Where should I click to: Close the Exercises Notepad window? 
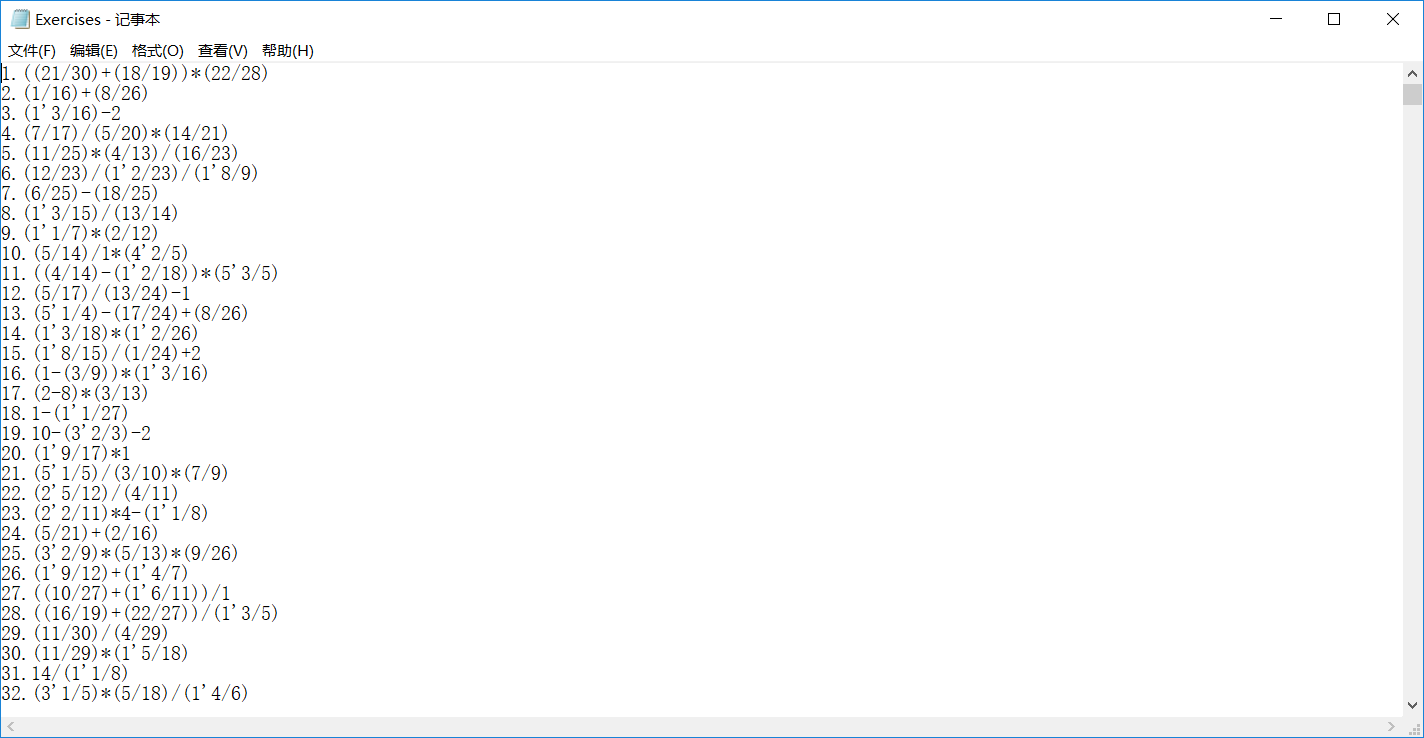point(1393,19)
